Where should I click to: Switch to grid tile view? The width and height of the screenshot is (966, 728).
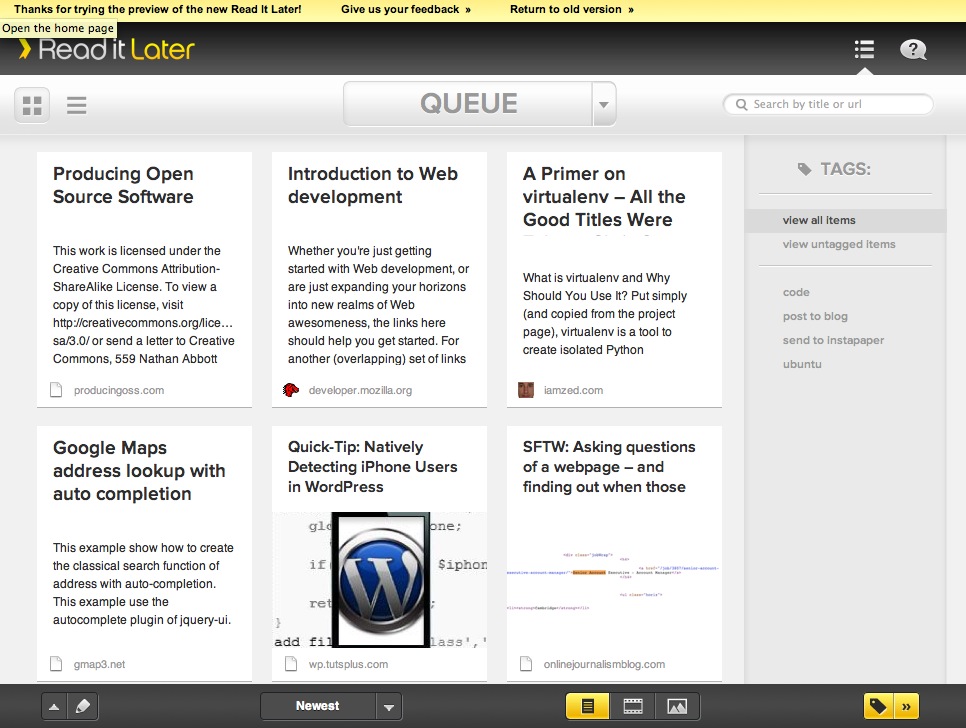pos(32,105)
